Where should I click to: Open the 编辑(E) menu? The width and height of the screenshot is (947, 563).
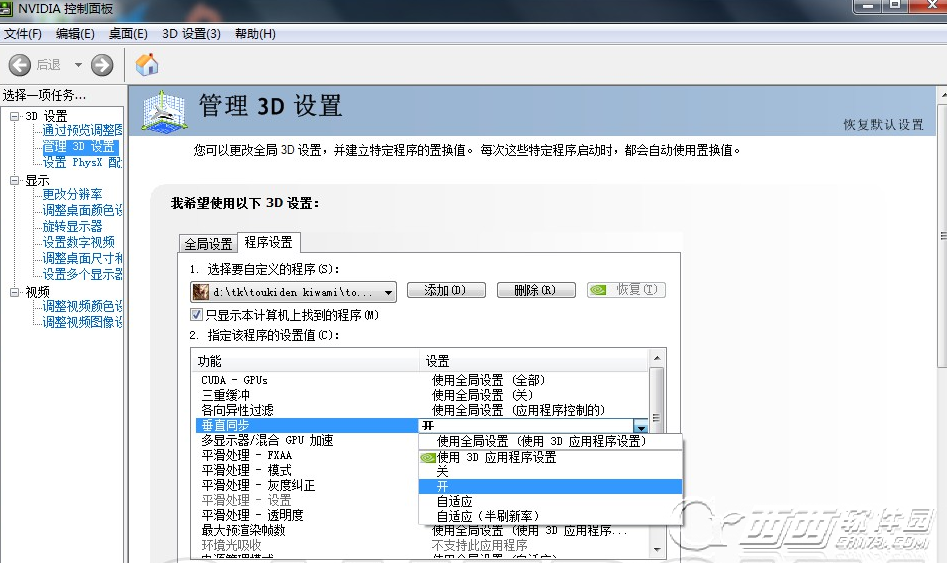click(x=75, y=34)
